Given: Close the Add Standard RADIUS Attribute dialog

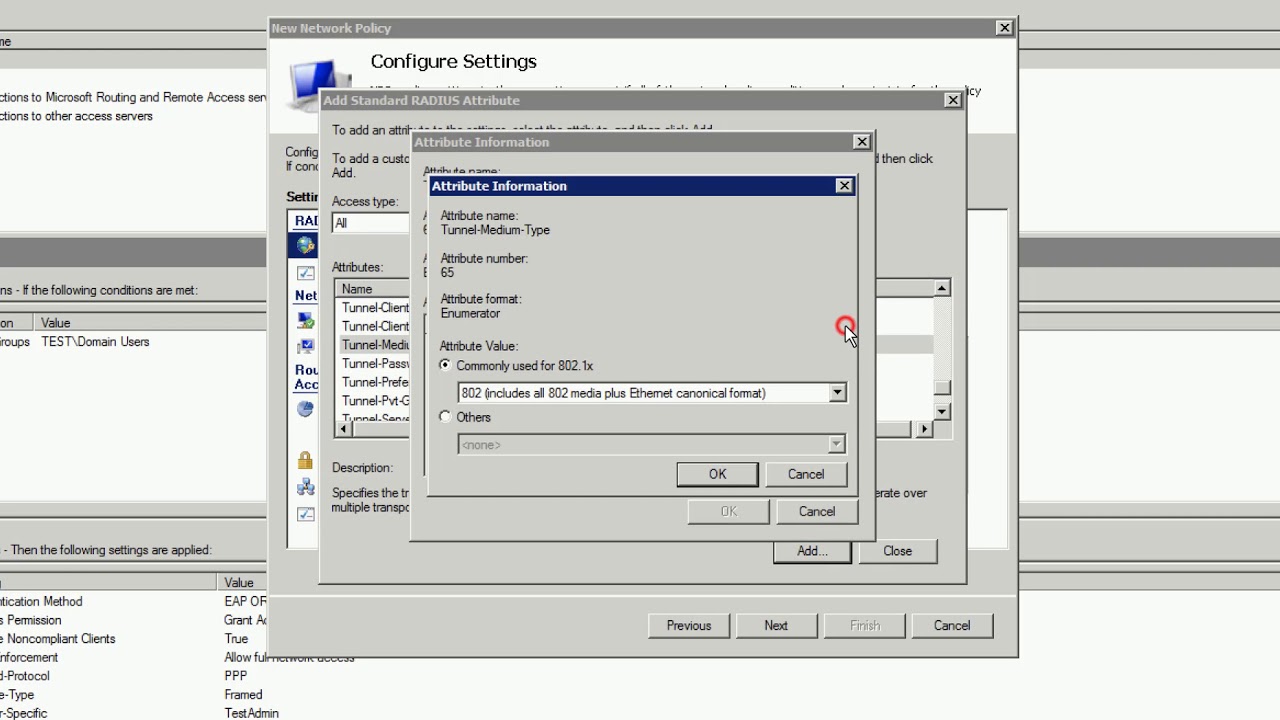Looking at the screenshot, I should [x=953, y=100].
